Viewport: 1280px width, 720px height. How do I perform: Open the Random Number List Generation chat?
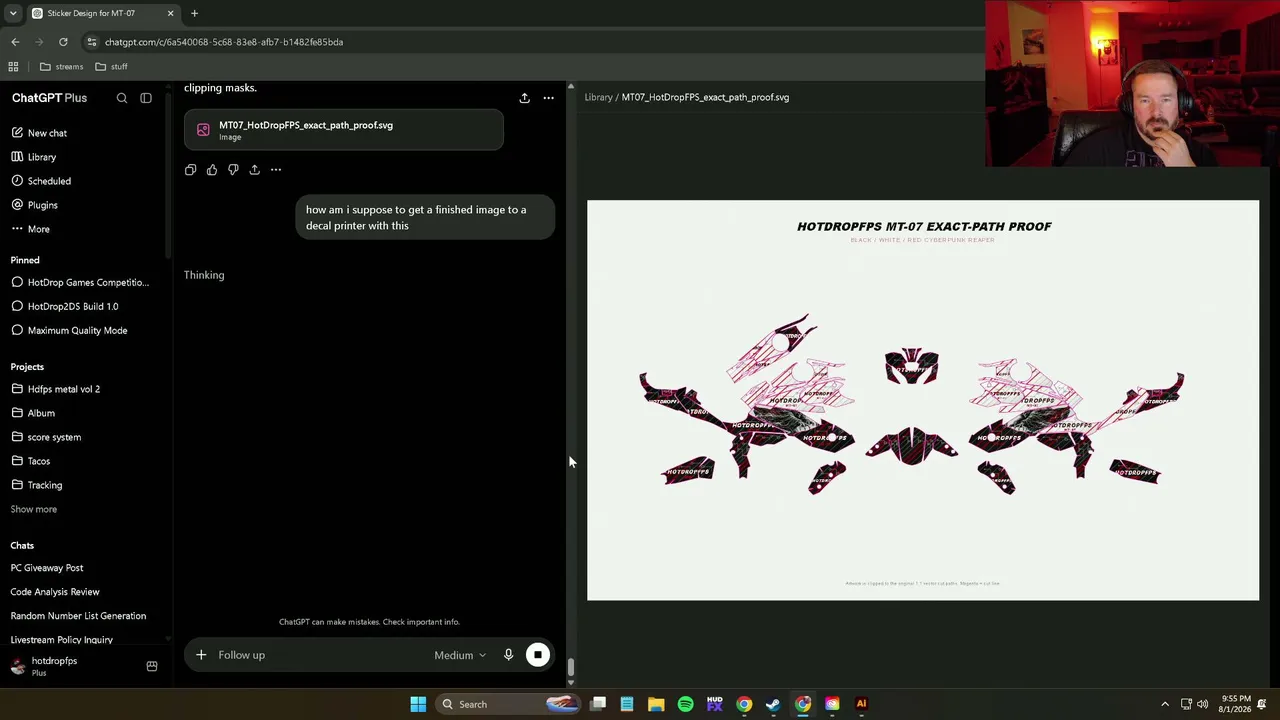pos(78,616)
